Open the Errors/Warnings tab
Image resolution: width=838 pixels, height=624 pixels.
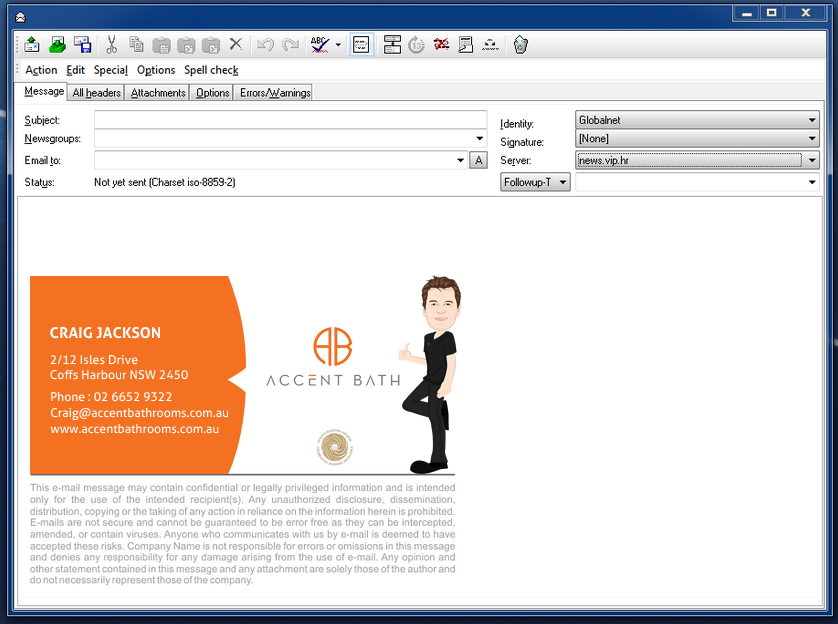tap(275, 93)
